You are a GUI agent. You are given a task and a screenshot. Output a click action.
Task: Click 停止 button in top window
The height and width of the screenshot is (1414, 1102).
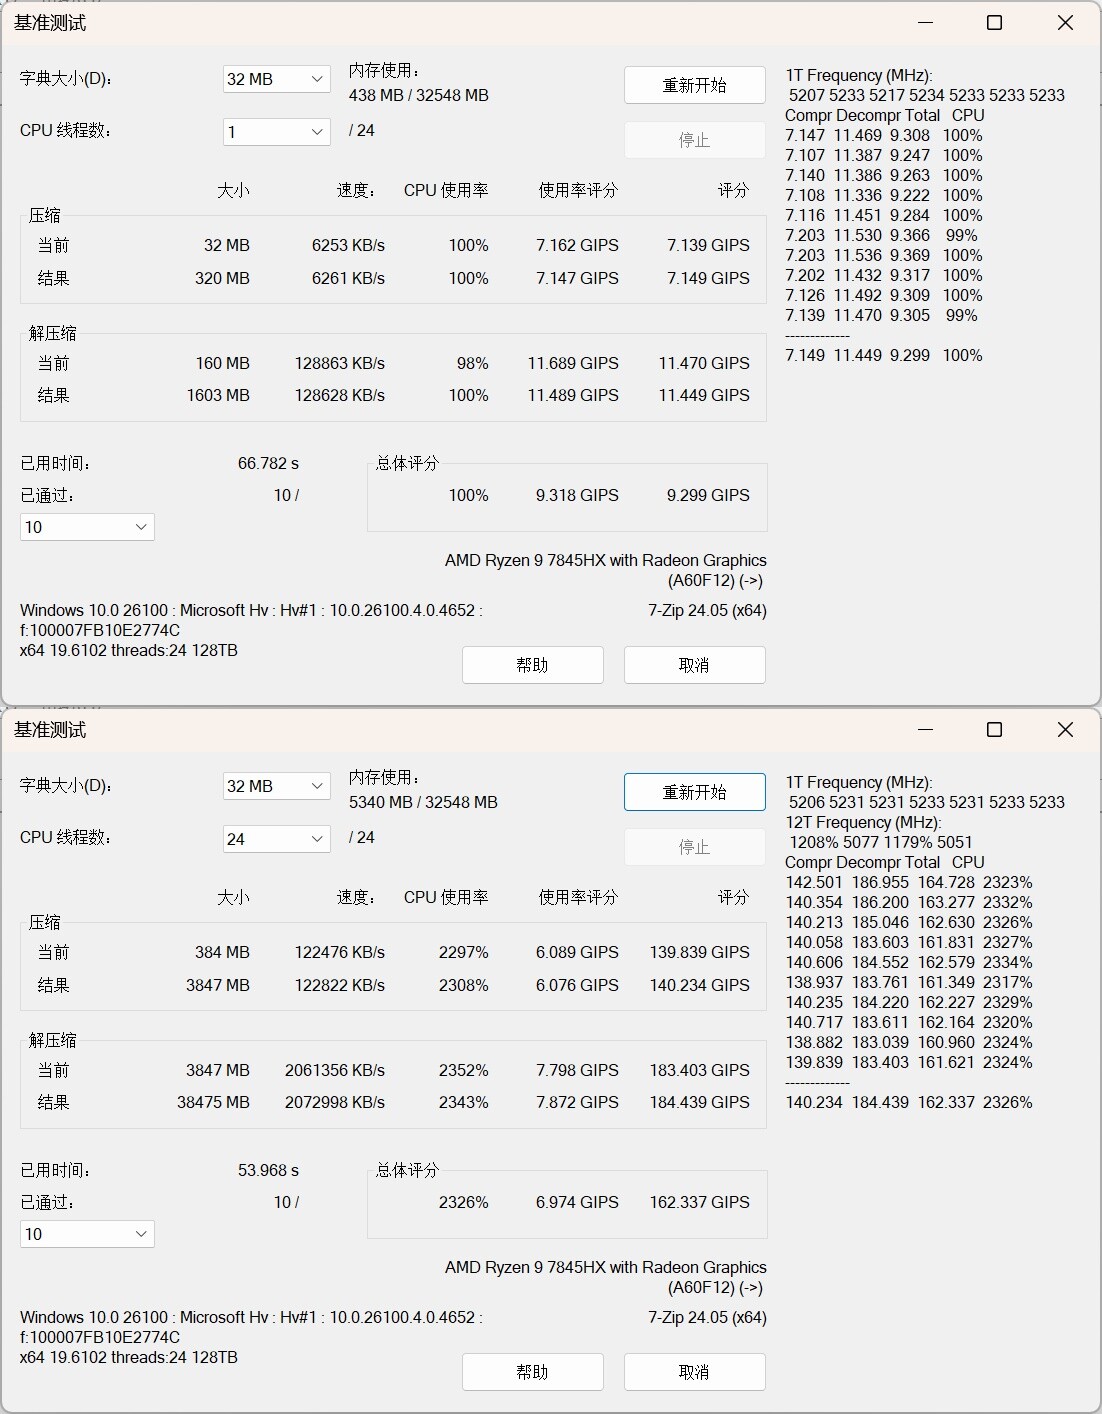(695, 140)
